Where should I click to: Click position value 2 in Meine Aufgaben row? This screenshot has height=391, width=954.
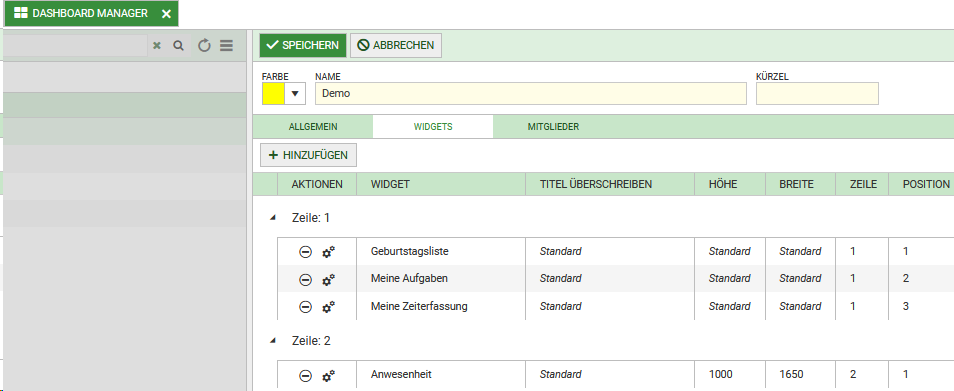tap(906, 279)
